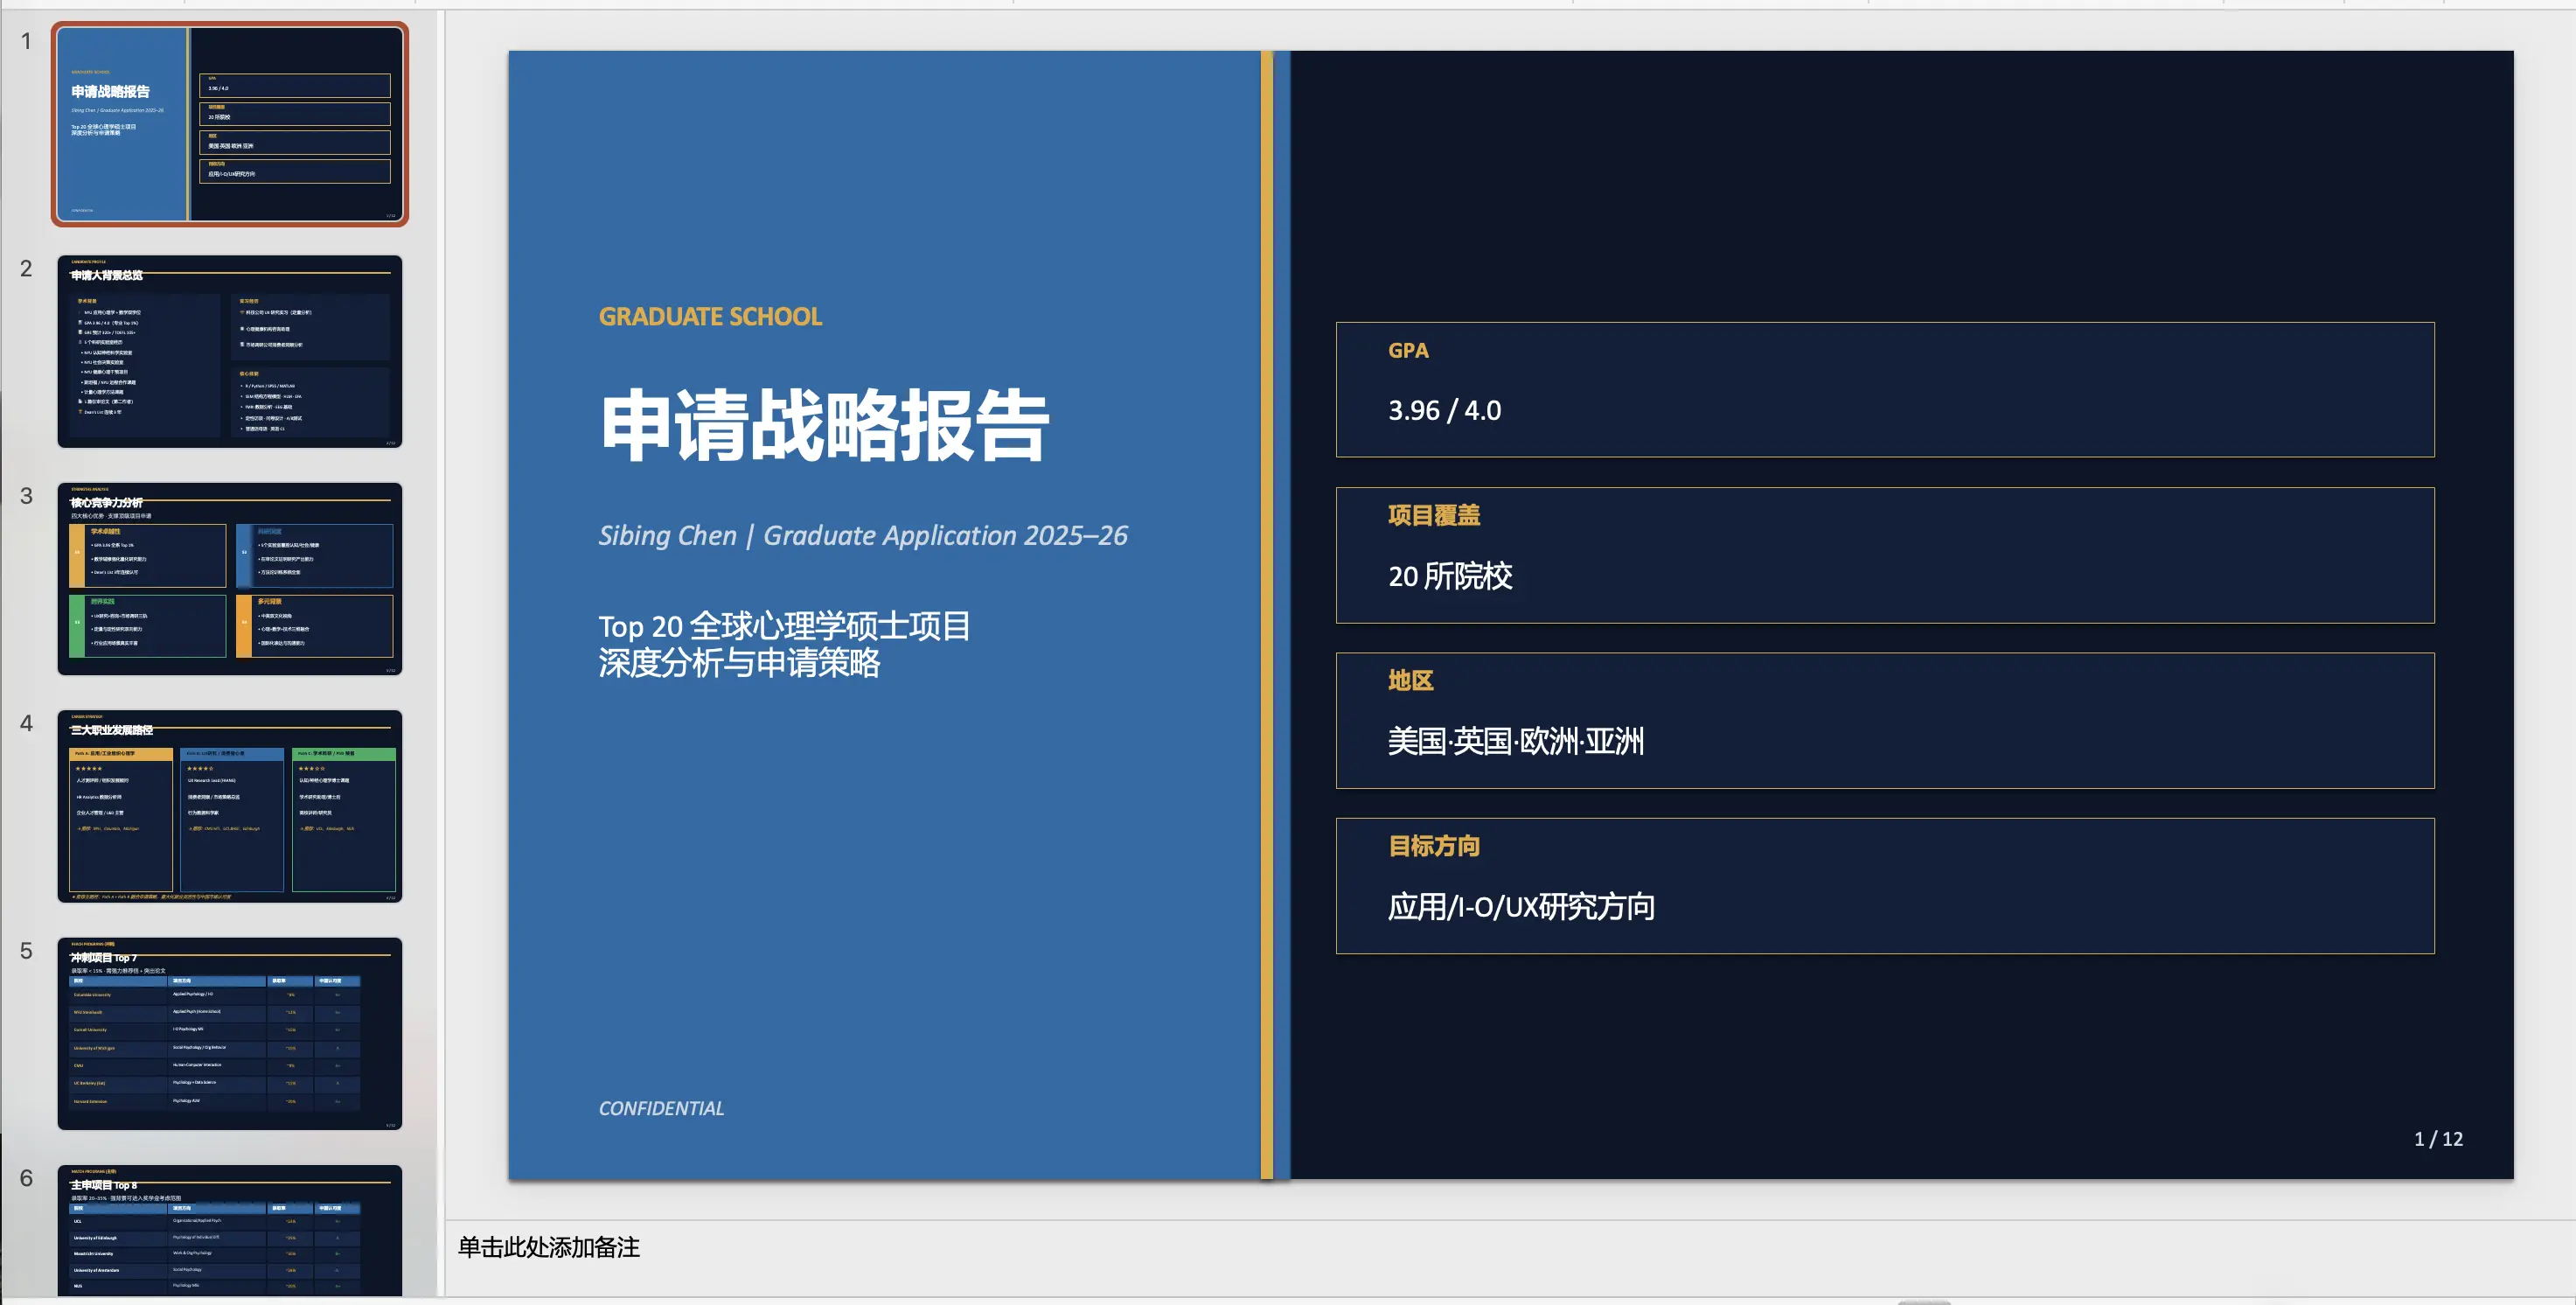Select the GRADUATE SCHOOL heading text
This screenshot has height=1305, width=2576.
(x=710, y=317)
